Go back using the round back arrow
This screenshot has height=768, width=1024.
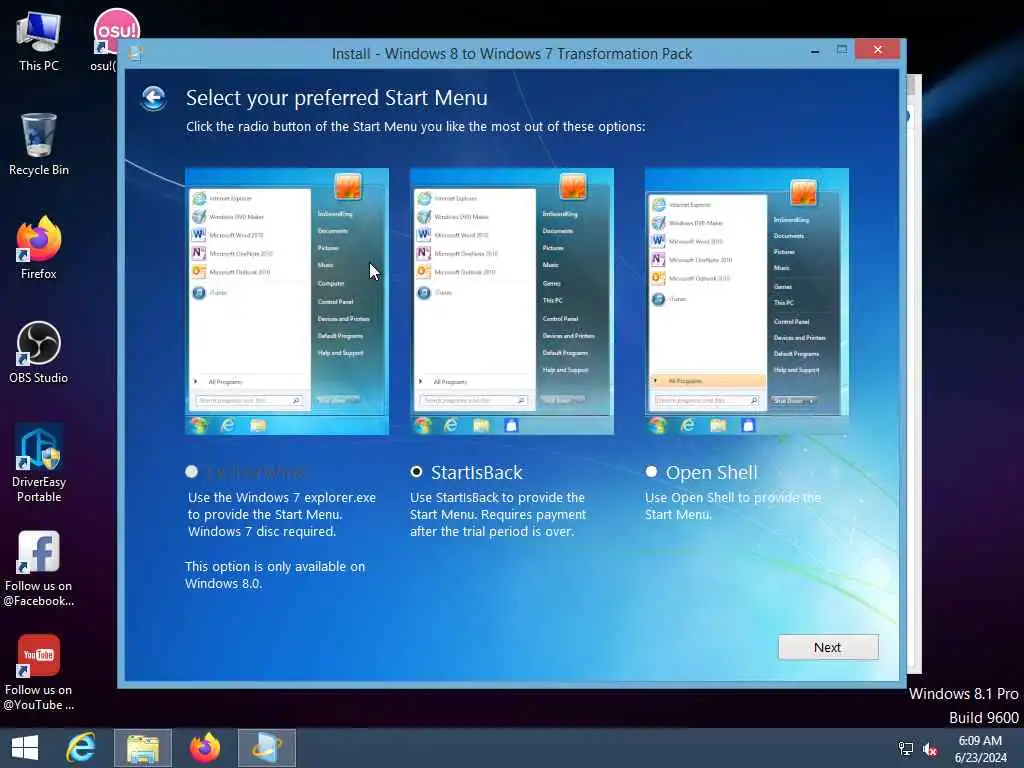pyautogui.click(x=153, y=99)
